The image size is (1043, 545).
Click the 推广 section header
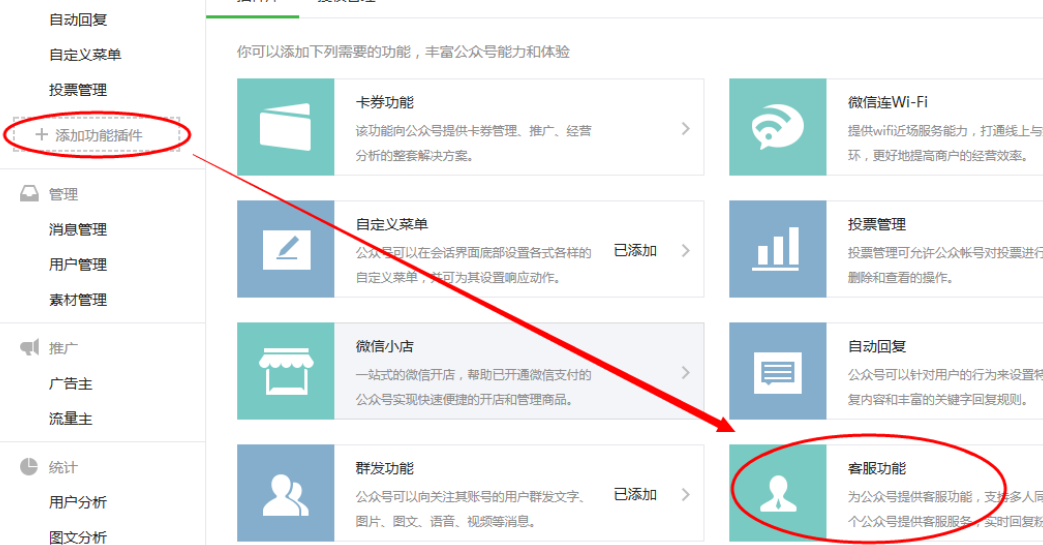[63, 348]
